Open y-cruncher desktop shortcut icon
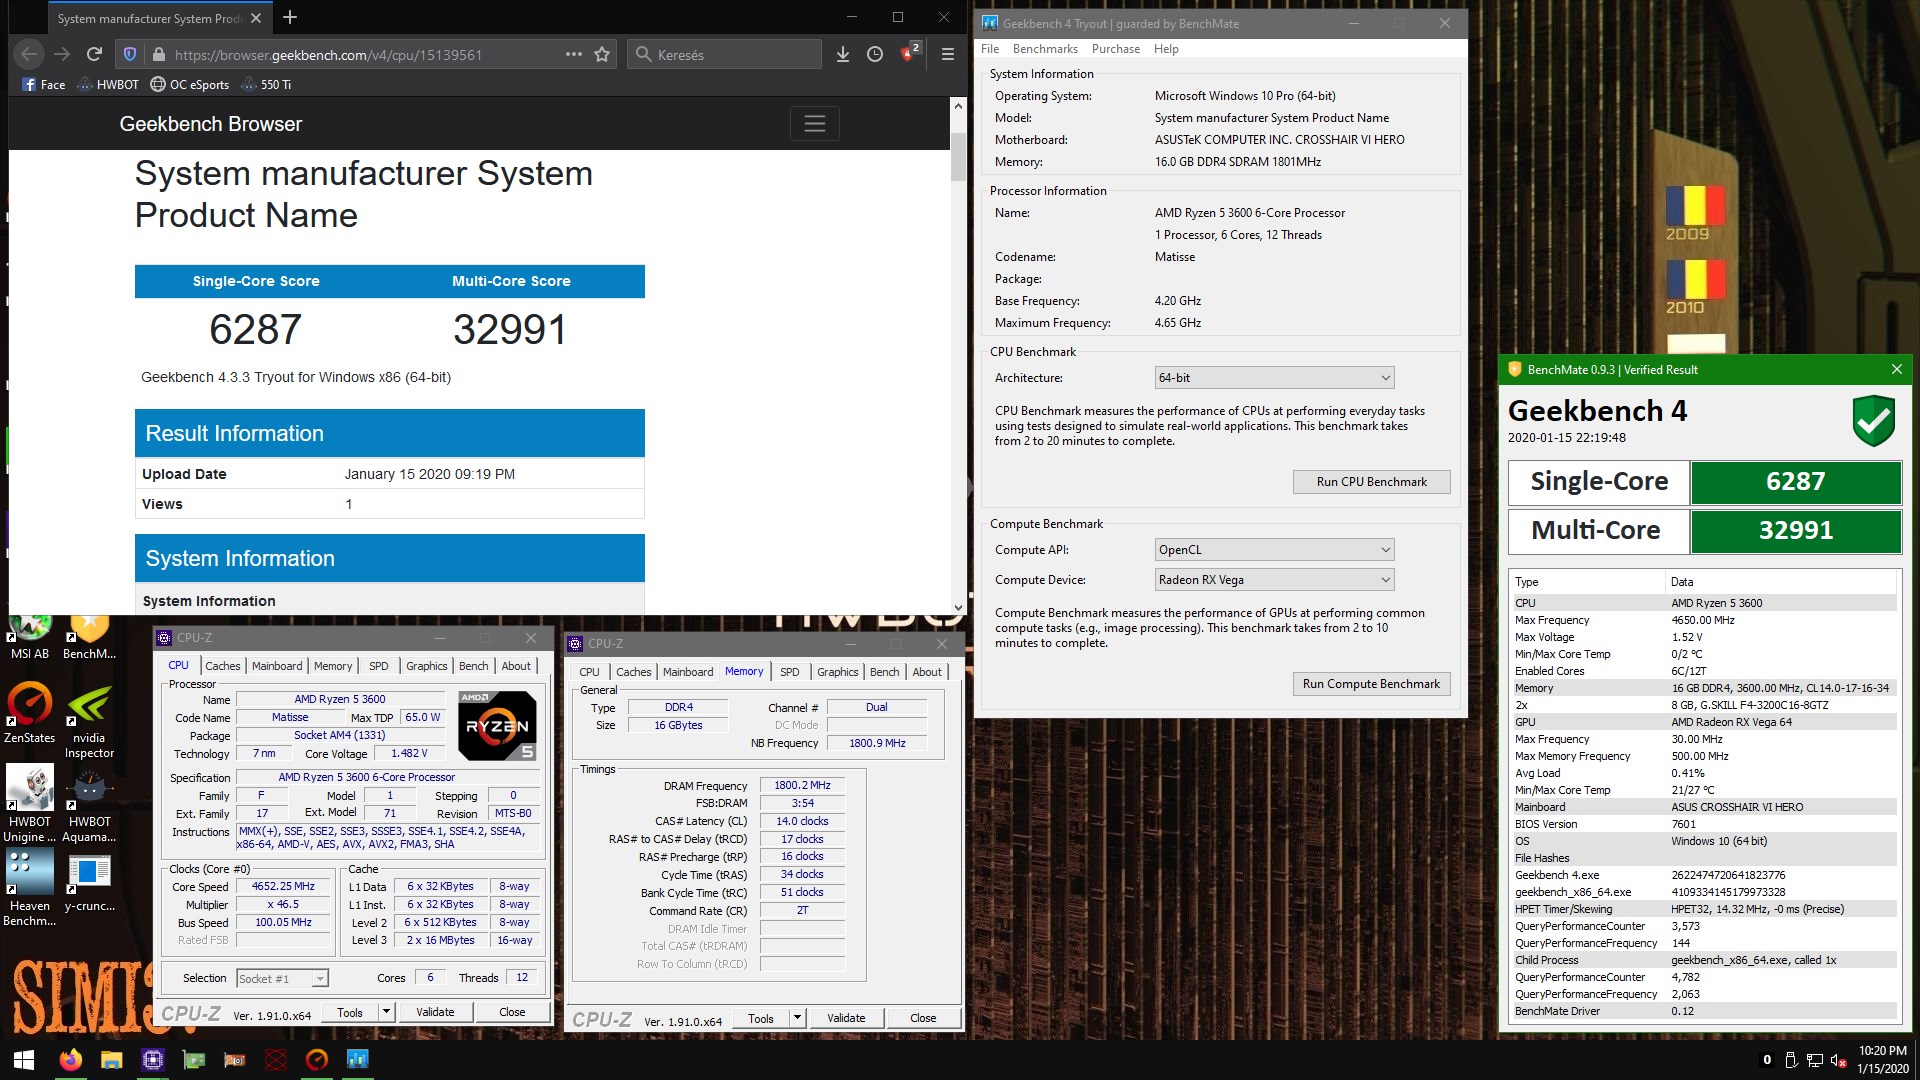 [x=89, y=882]
